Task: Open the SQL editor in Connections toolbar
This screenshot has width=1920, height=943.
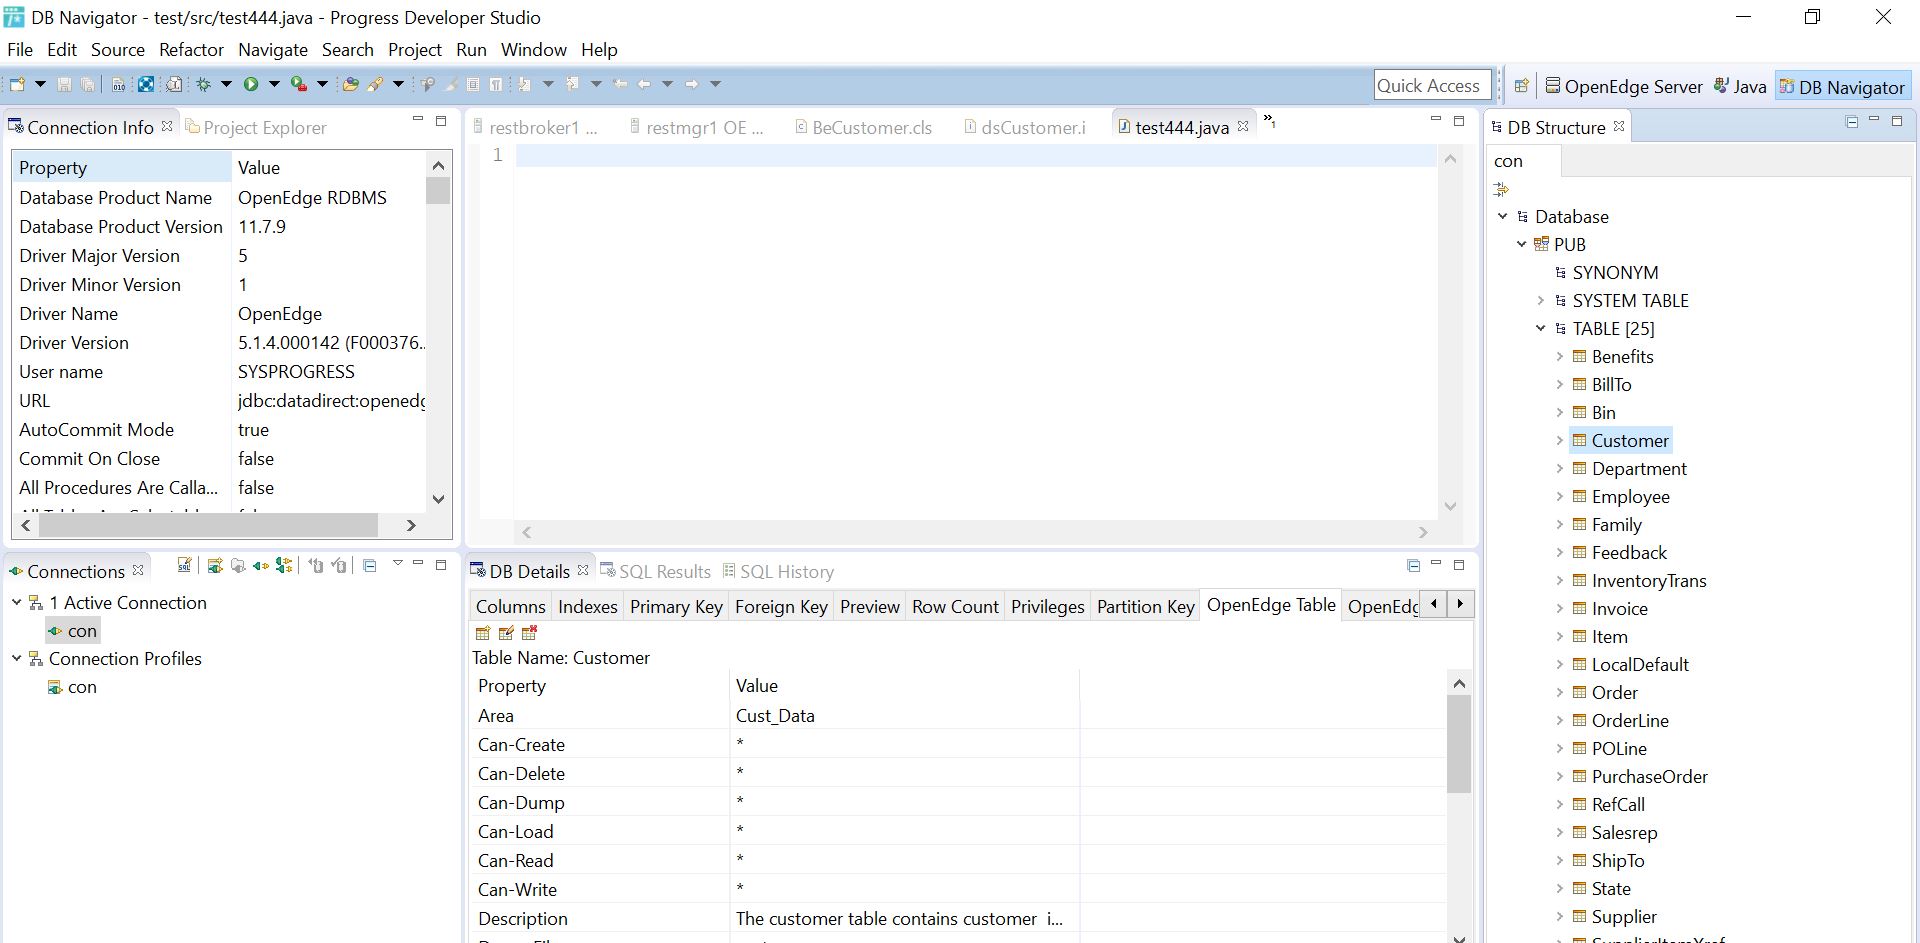Action: click(x=184, y=567)
